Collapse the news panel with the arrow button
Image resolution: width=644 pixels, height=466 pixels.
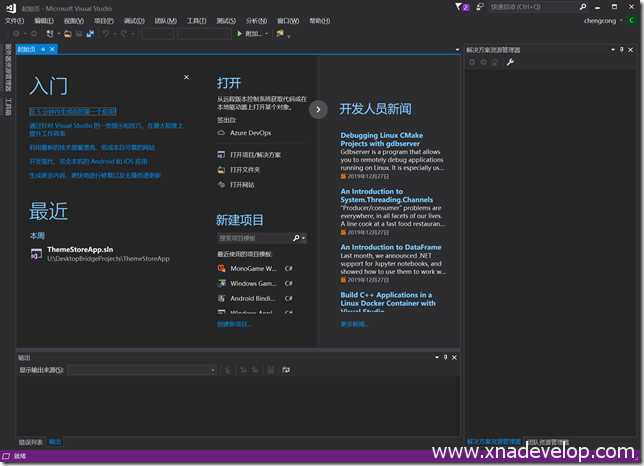(318, 109)
